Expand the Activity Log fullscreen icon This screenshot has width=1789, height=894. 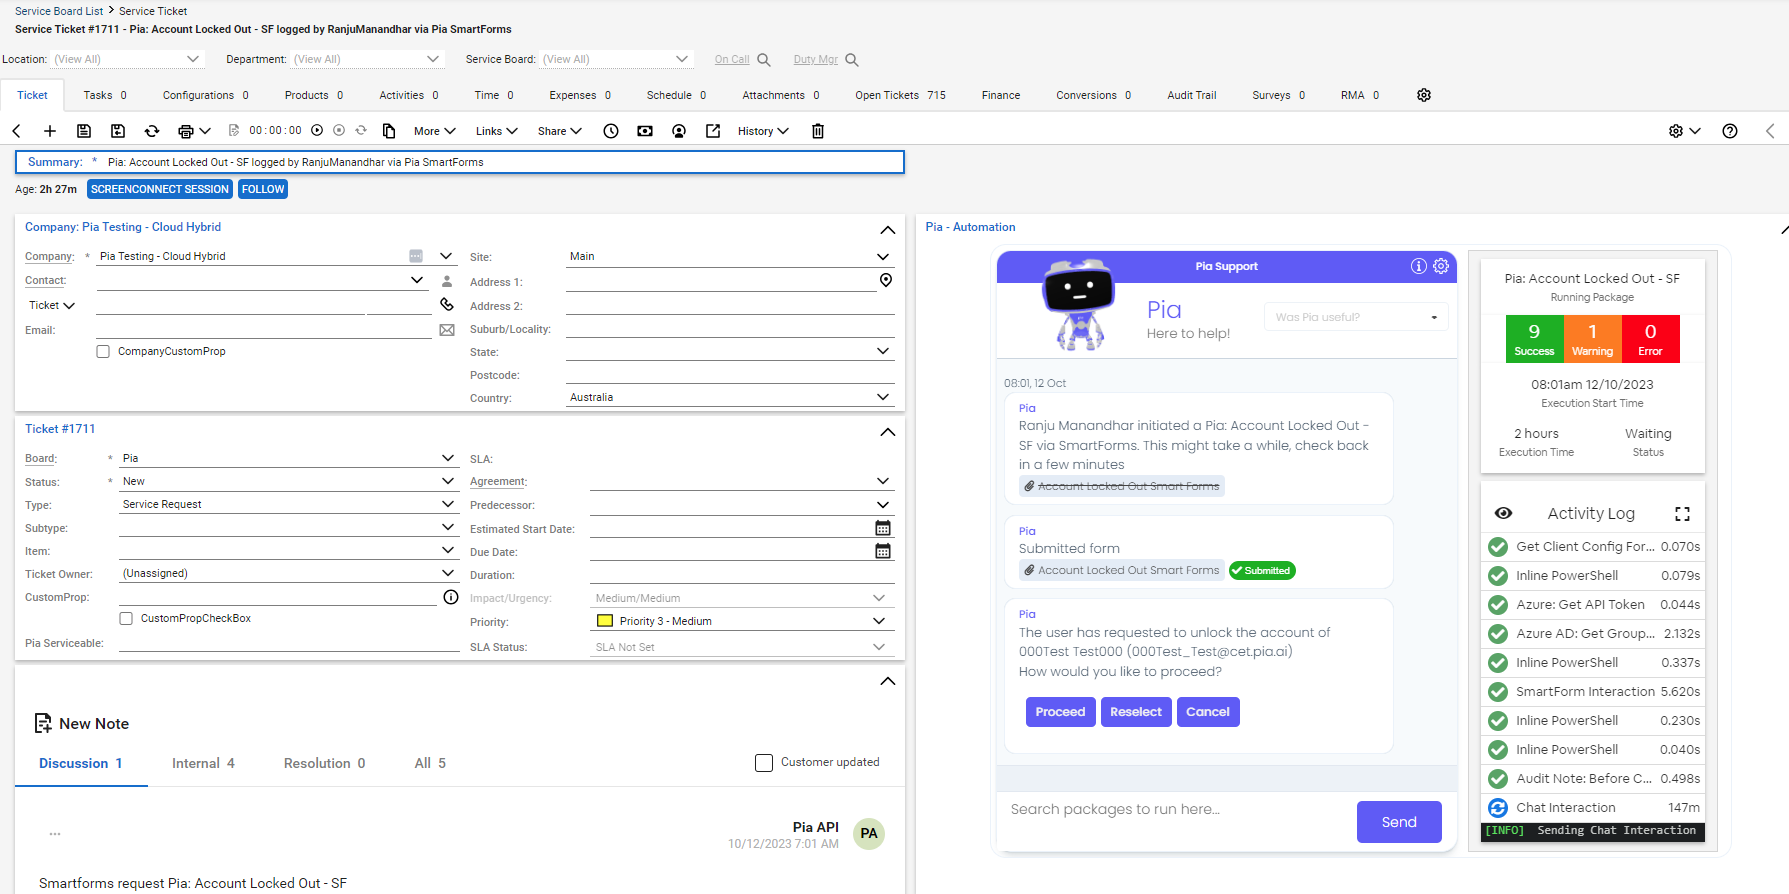(1683, 514)
